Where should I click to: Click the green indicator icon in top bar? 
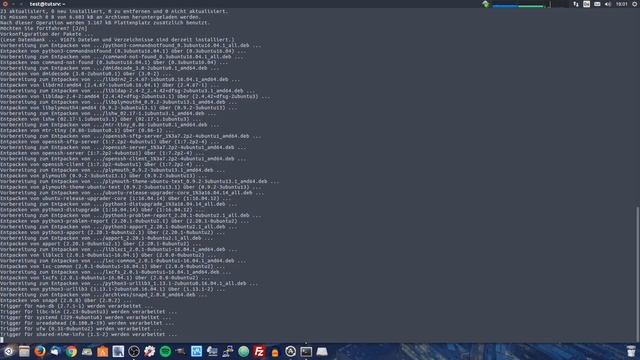tap(485, 4)
